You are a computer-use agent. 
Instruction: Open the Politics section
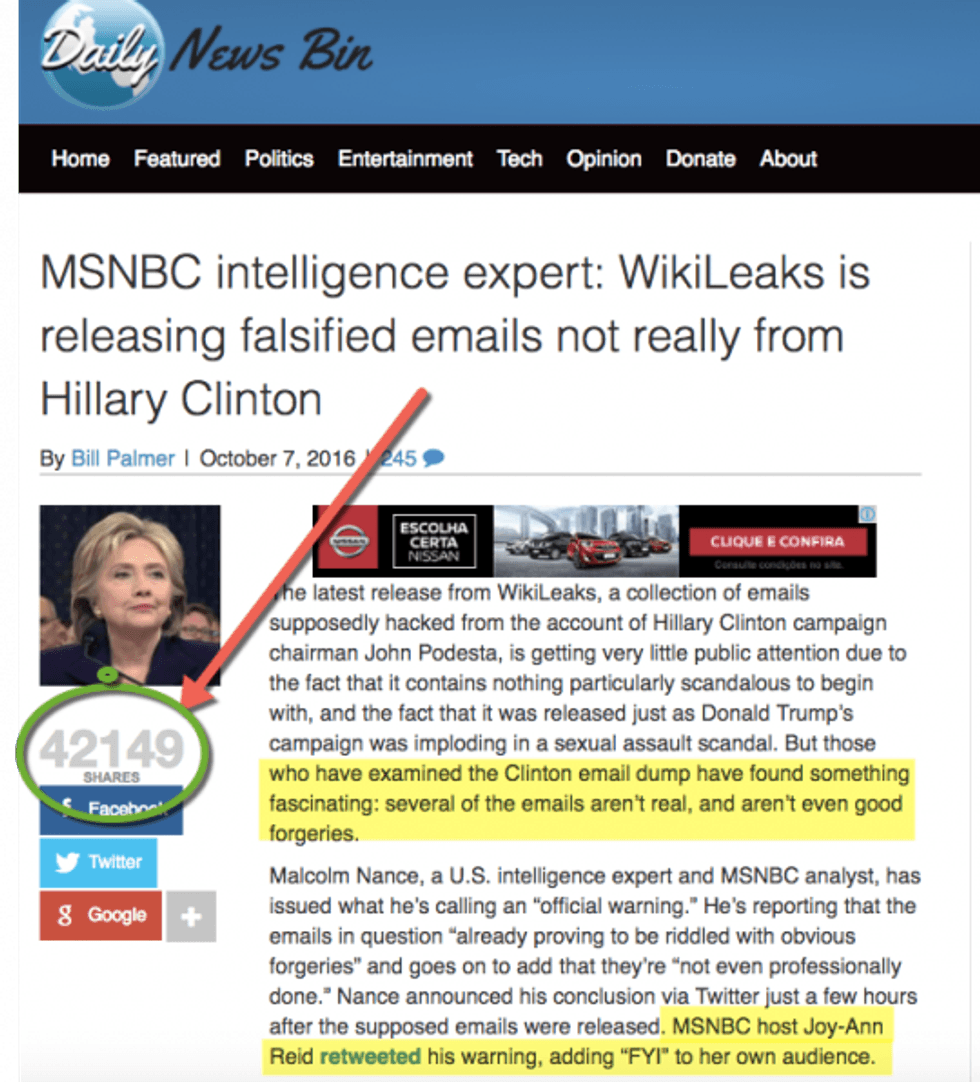(279, 159)
